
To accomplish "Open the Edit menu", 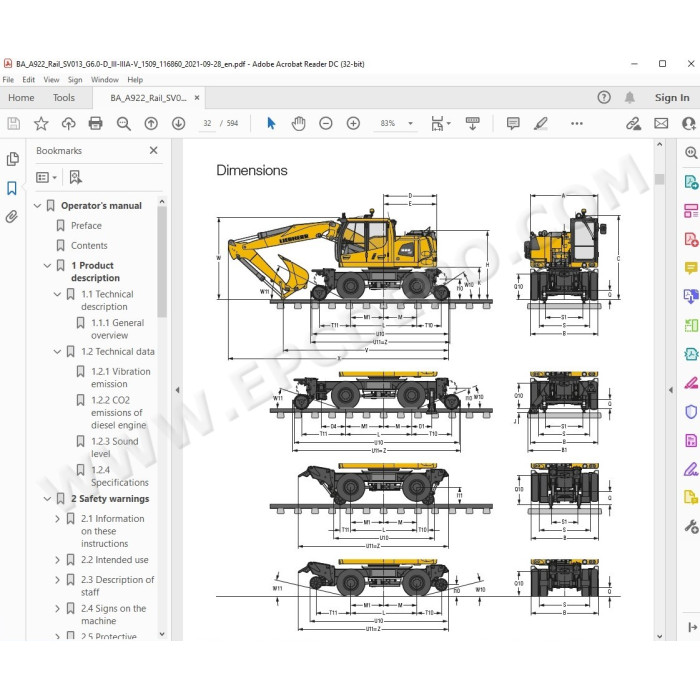I will [x=29, y=79].
